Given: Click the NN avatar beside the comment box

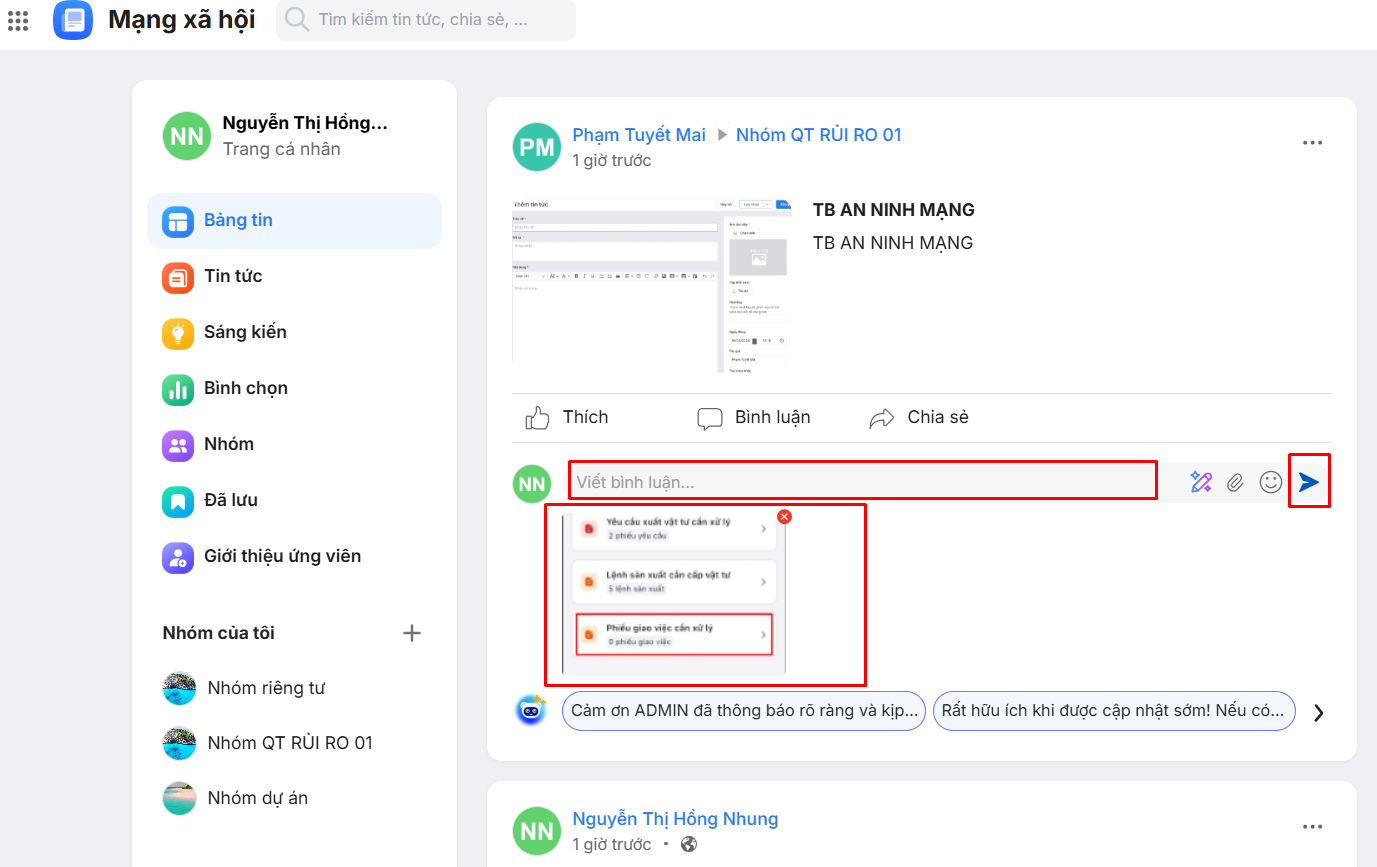Looking at the screenshot, I should tap(532, 484).
